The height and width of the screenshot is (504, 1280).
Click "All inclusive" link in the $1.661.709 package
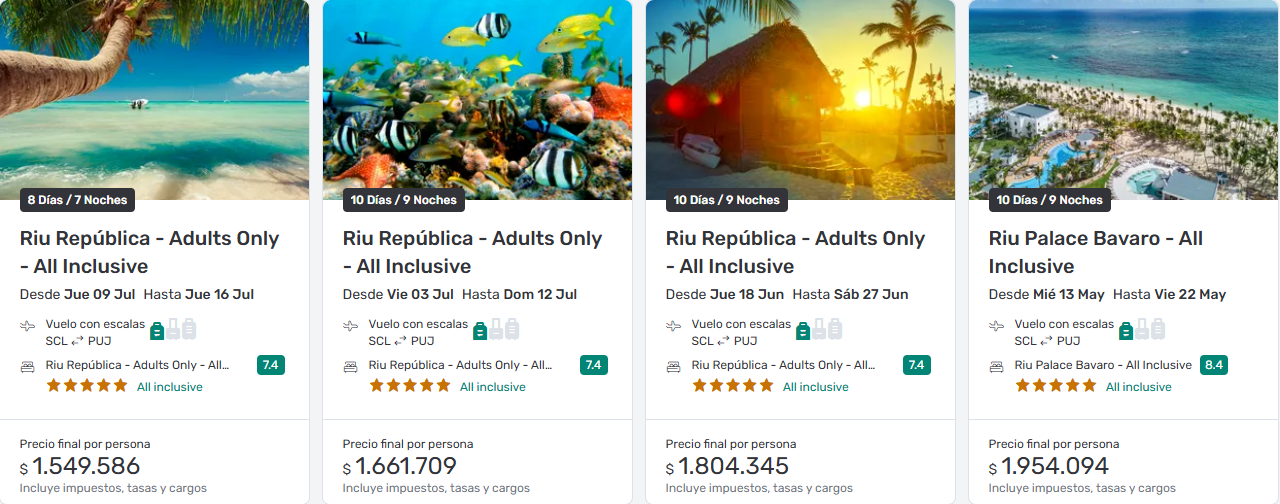(492, 387)
